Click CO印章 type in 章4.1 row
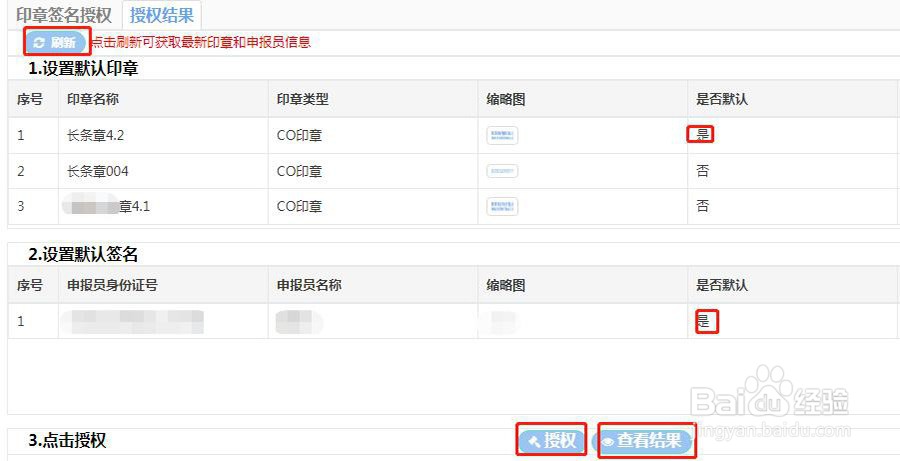The image size is (900, 461). [300, 207]
